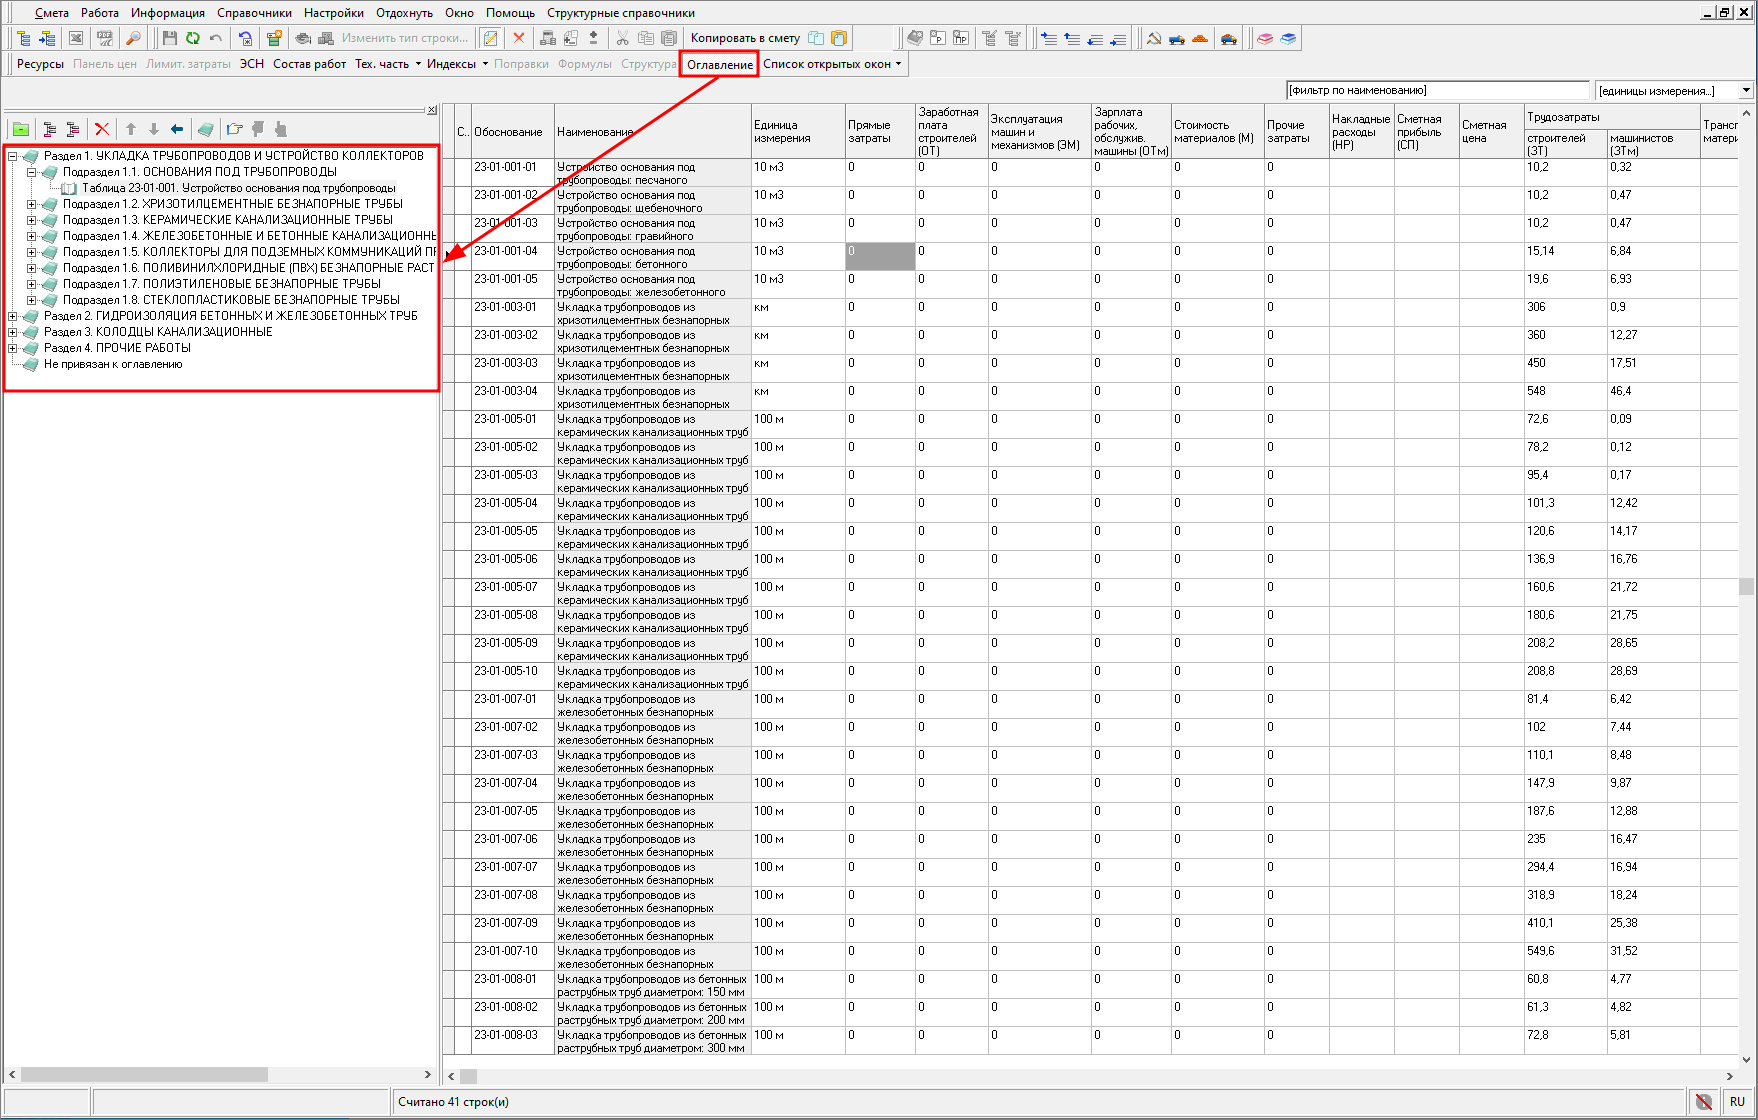
Task: Click the pointing hand icon in contents panel
Action: pyautogui.click(x=234, y=129)
